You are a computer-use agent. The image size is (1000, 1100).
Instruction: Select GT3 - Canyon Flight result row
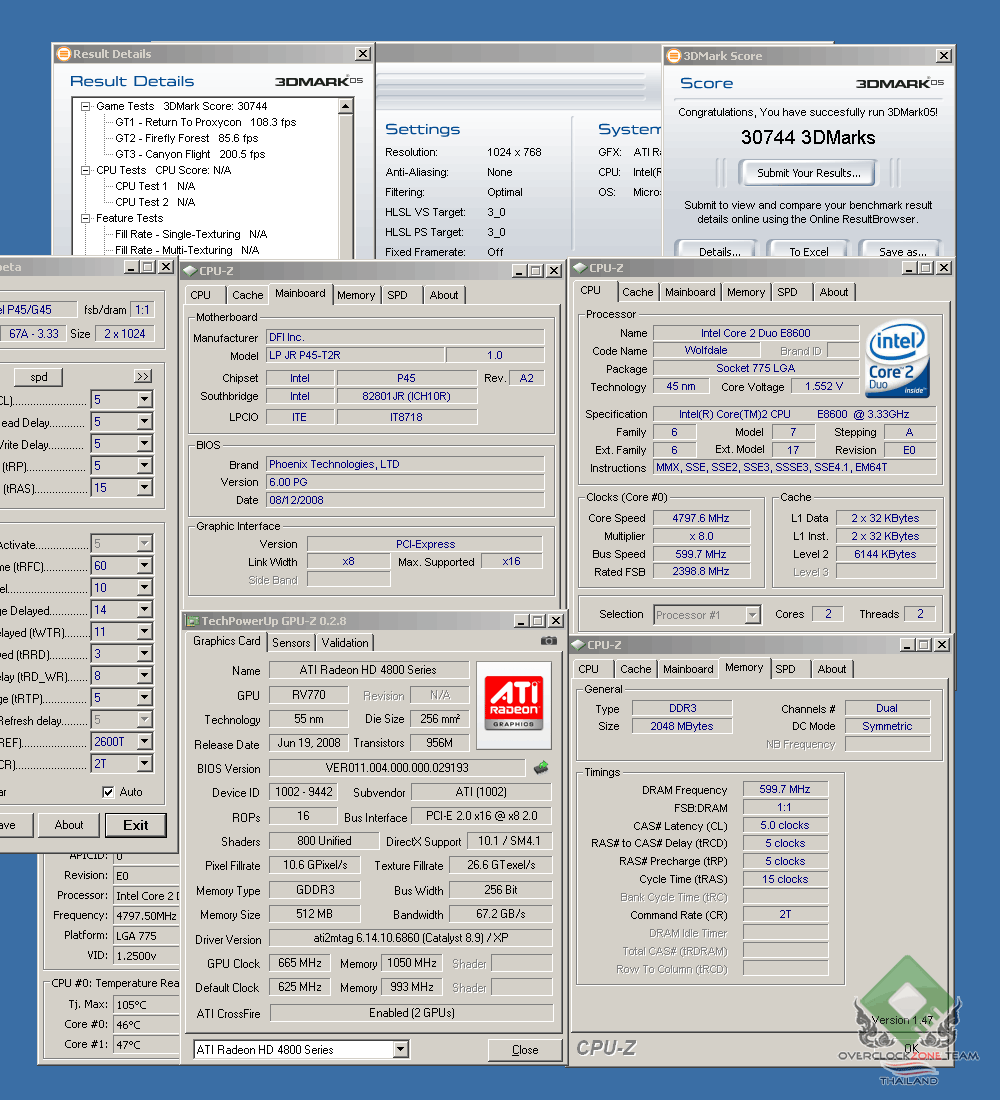[x=190, y=154]
